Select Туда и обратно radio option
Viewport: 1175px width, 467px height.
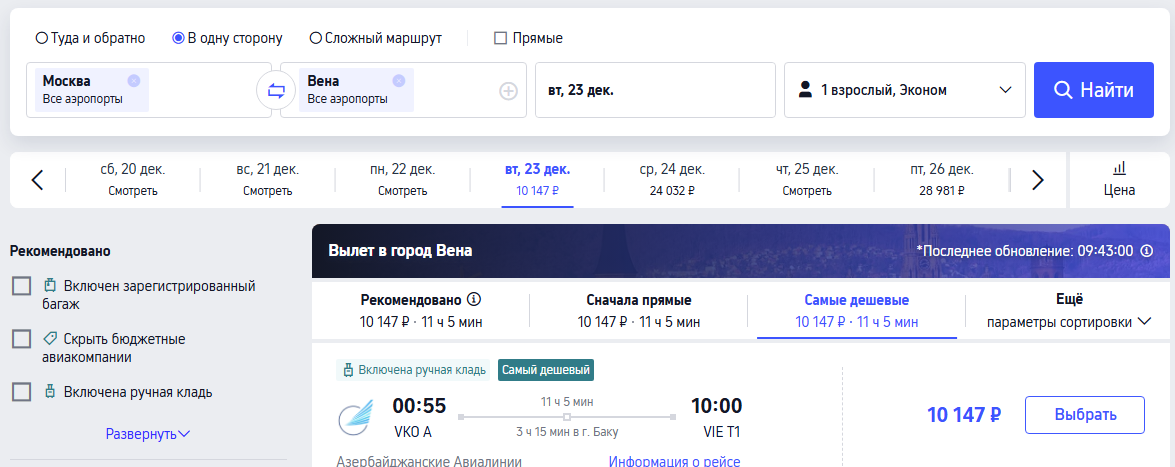(x=42, y=38)
